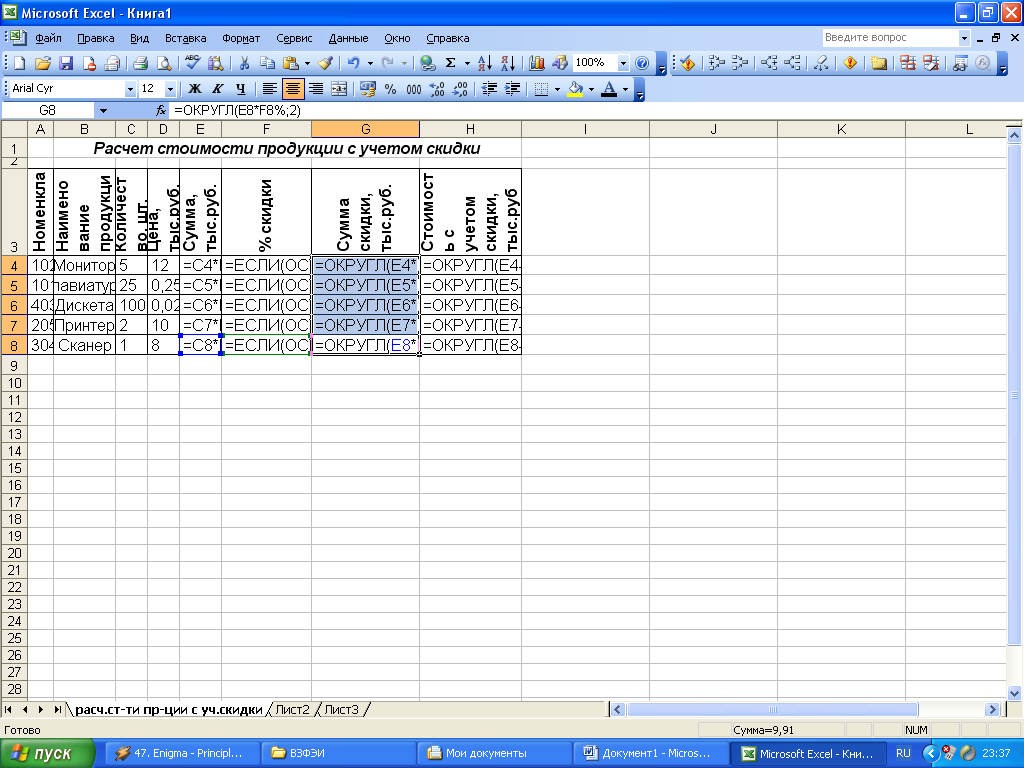Increase decimal places icon
Screen dimensions: 1024x768
[x=437, y=89]
